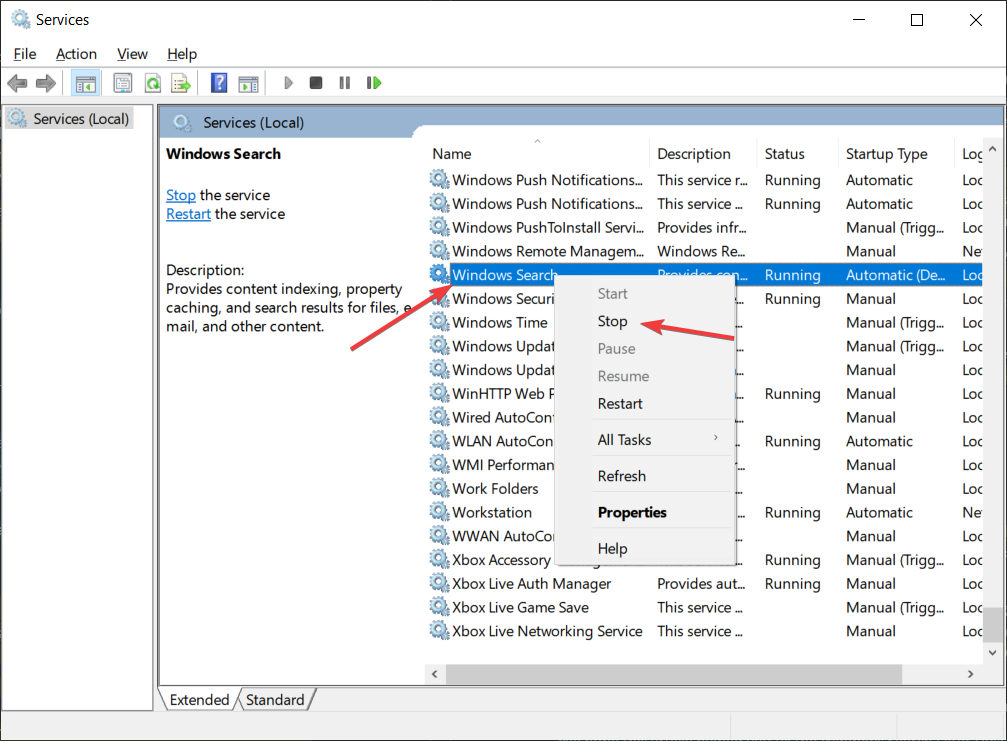This screenshot has height=741, width=1007.
Task: Click the Services title bar gear icon
Action: (21, 19)
